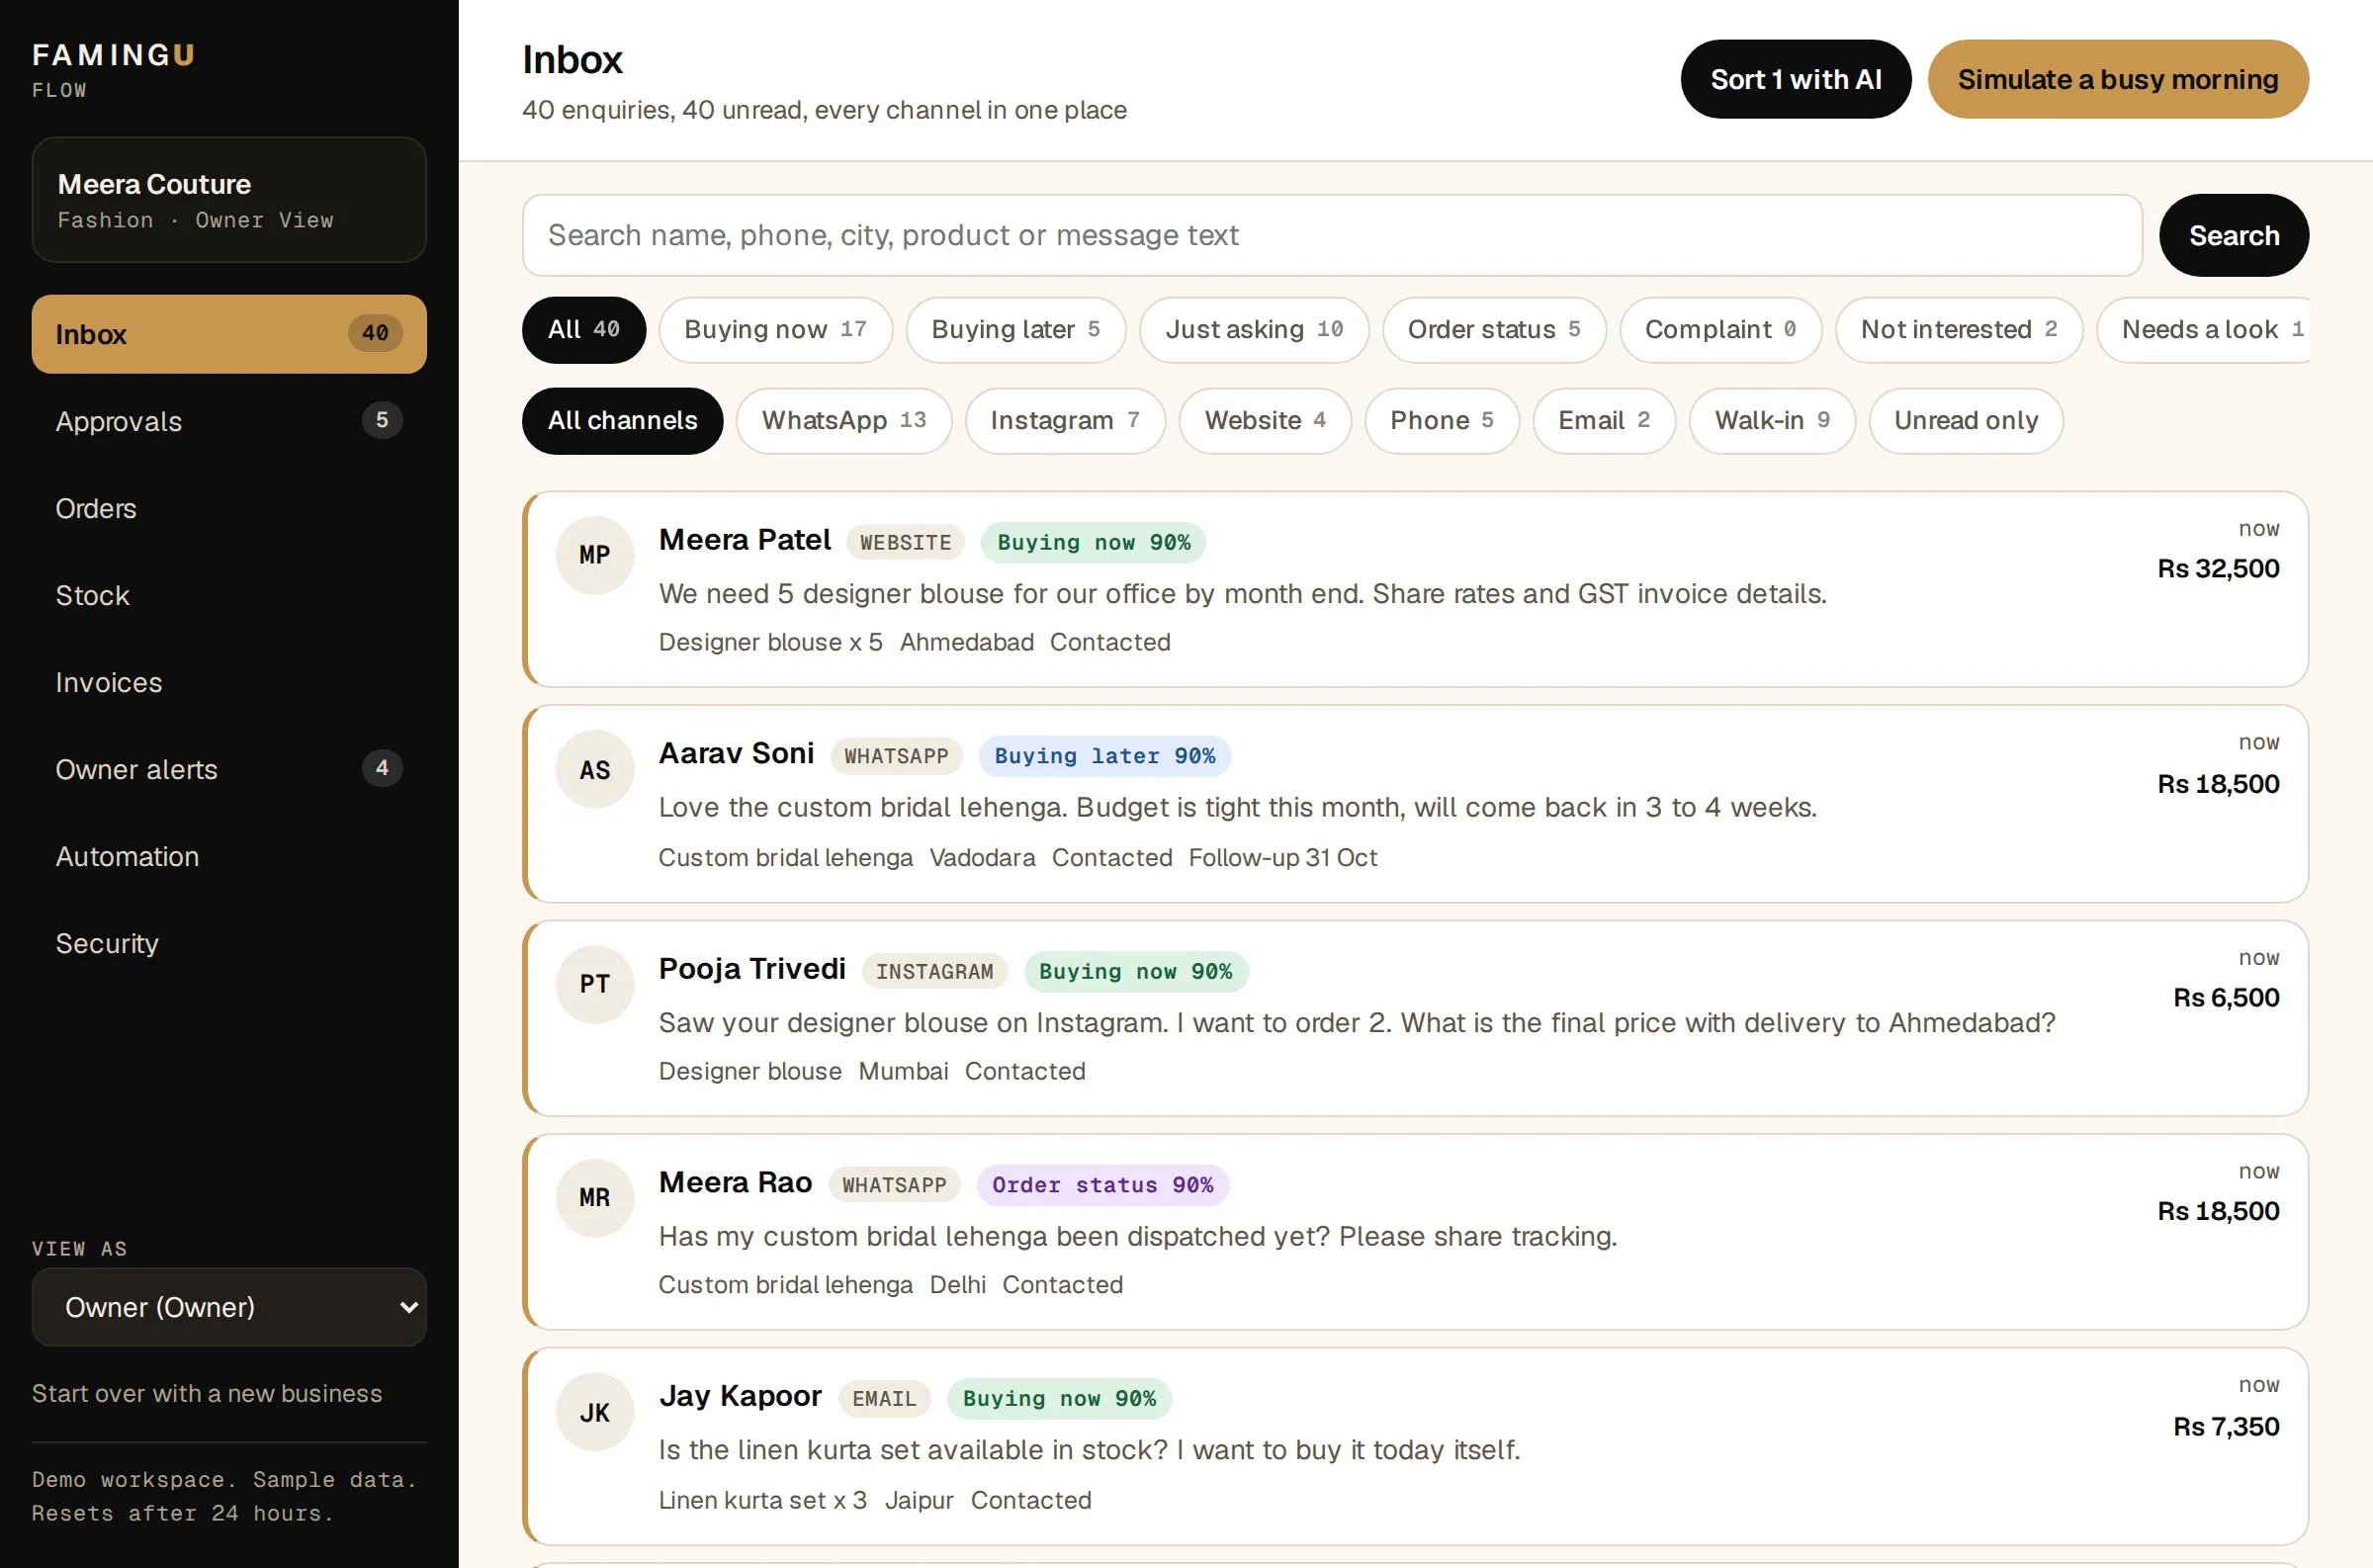Show only Instagram channel enquiries
The width and height of the screenshot is (2373, 1568).
point(1064,420)
